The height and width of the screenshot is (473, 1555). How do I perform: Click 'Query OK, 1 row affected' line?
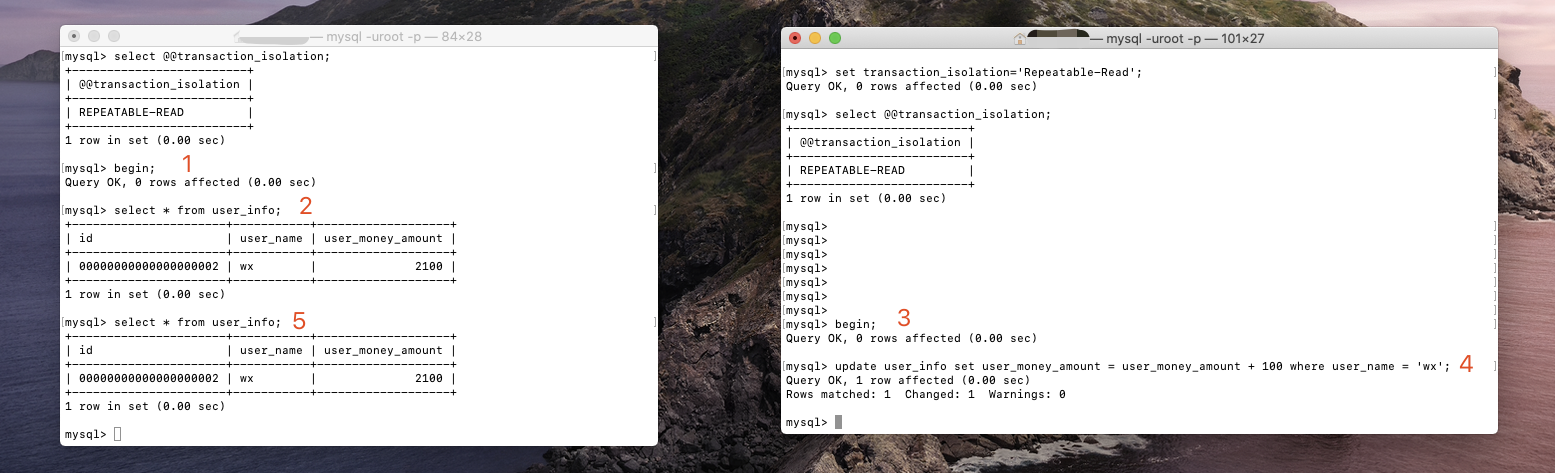(908, 380)
